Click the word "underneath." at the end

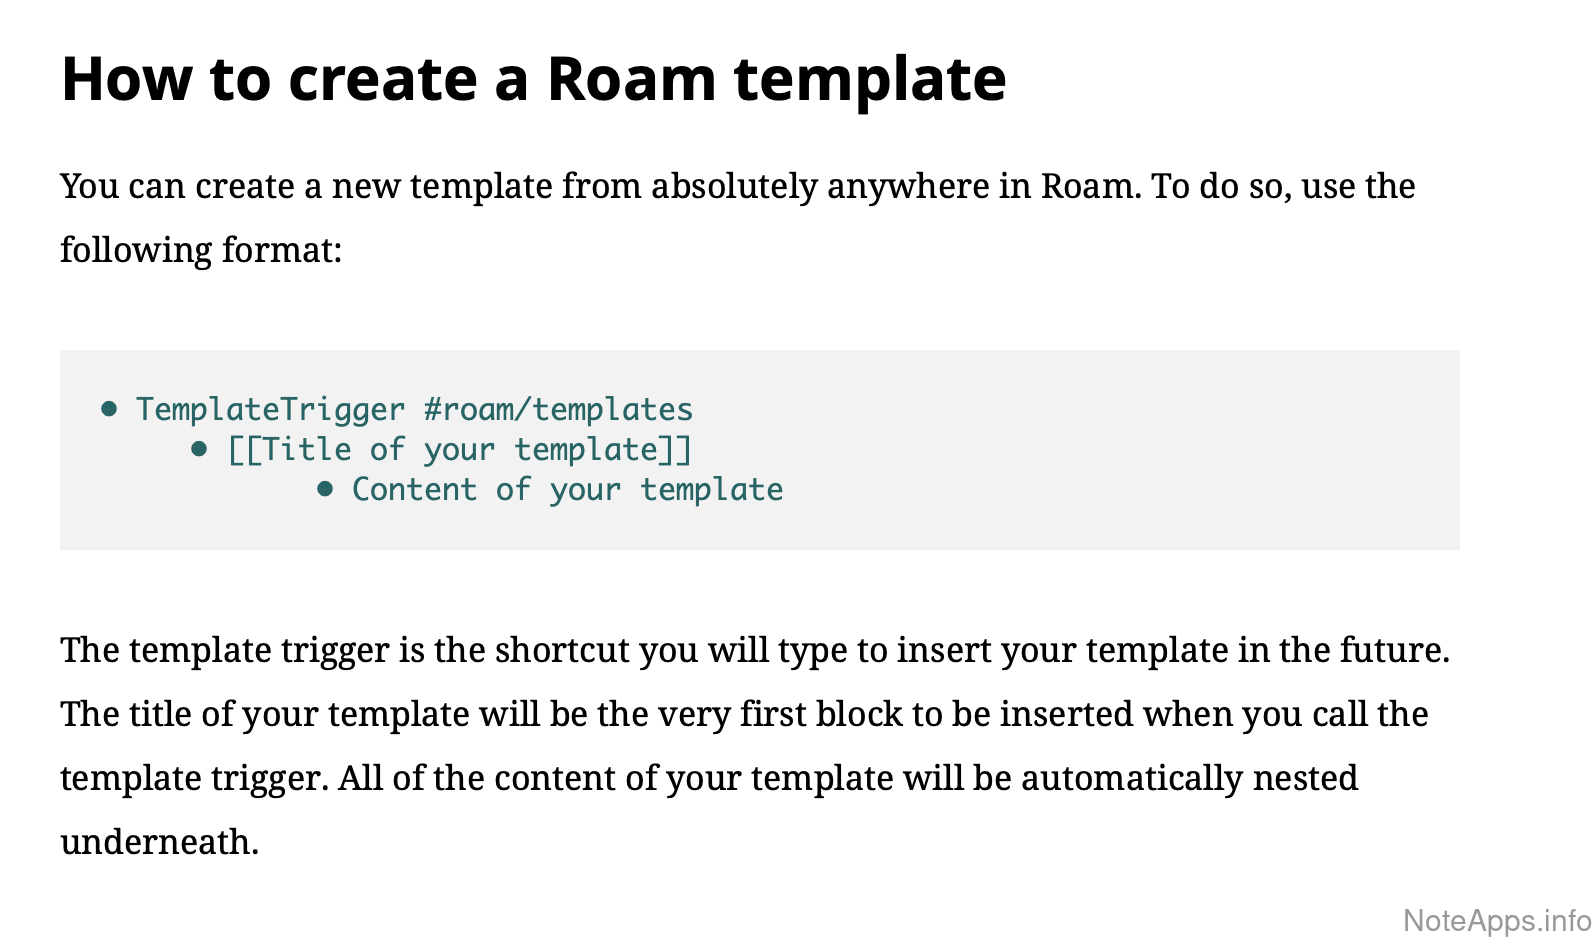coord(159,842)
